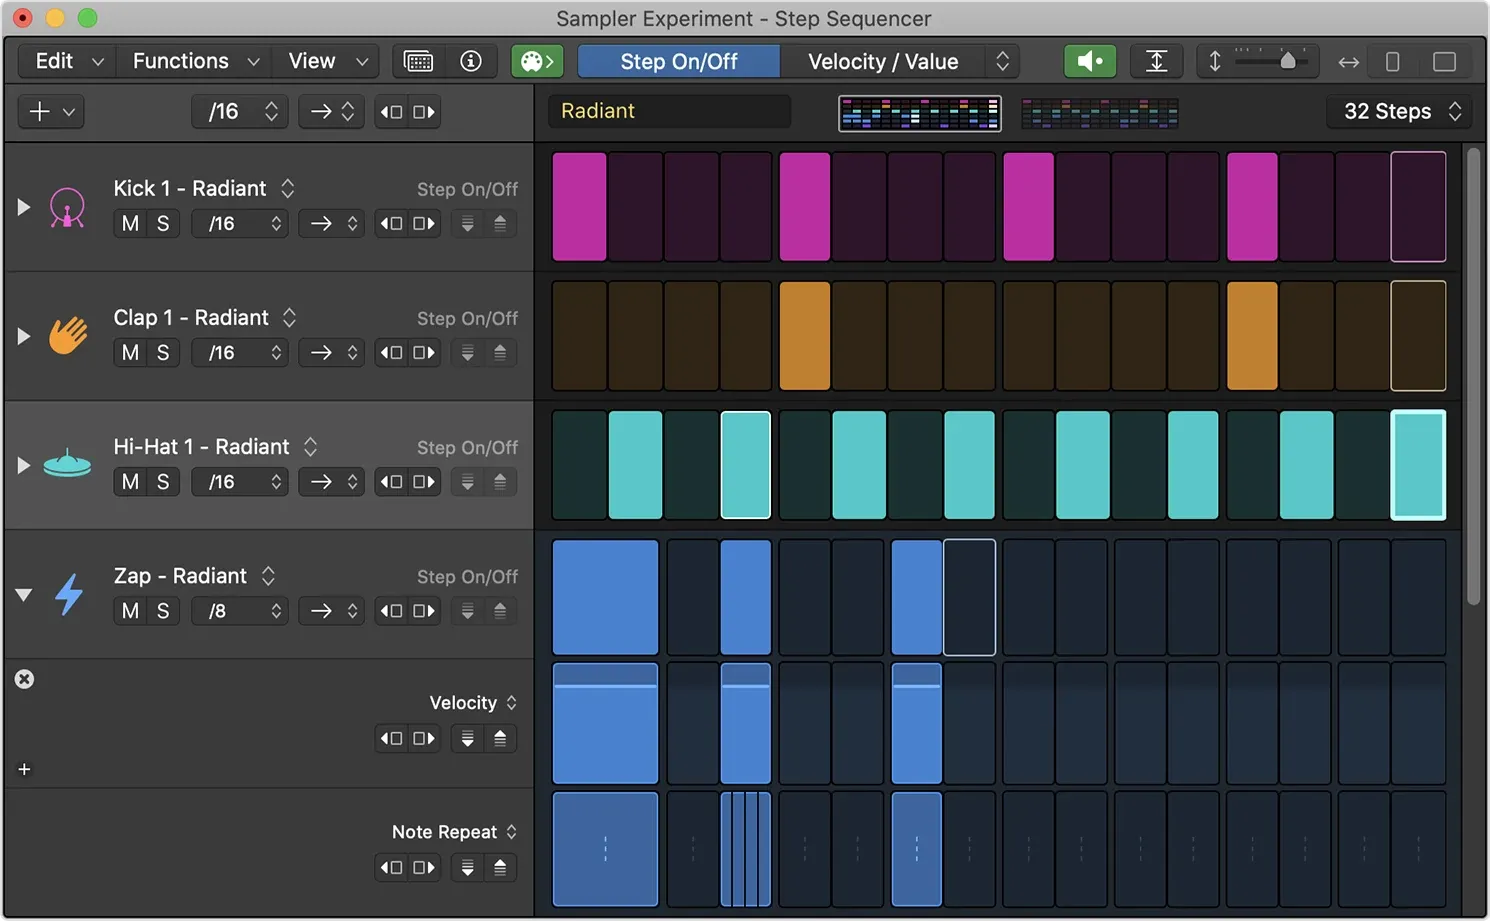This screenshot has width=1490, height=921.
Task: Mute the Hi-Hat 1 row
Action: click(130, 482)
